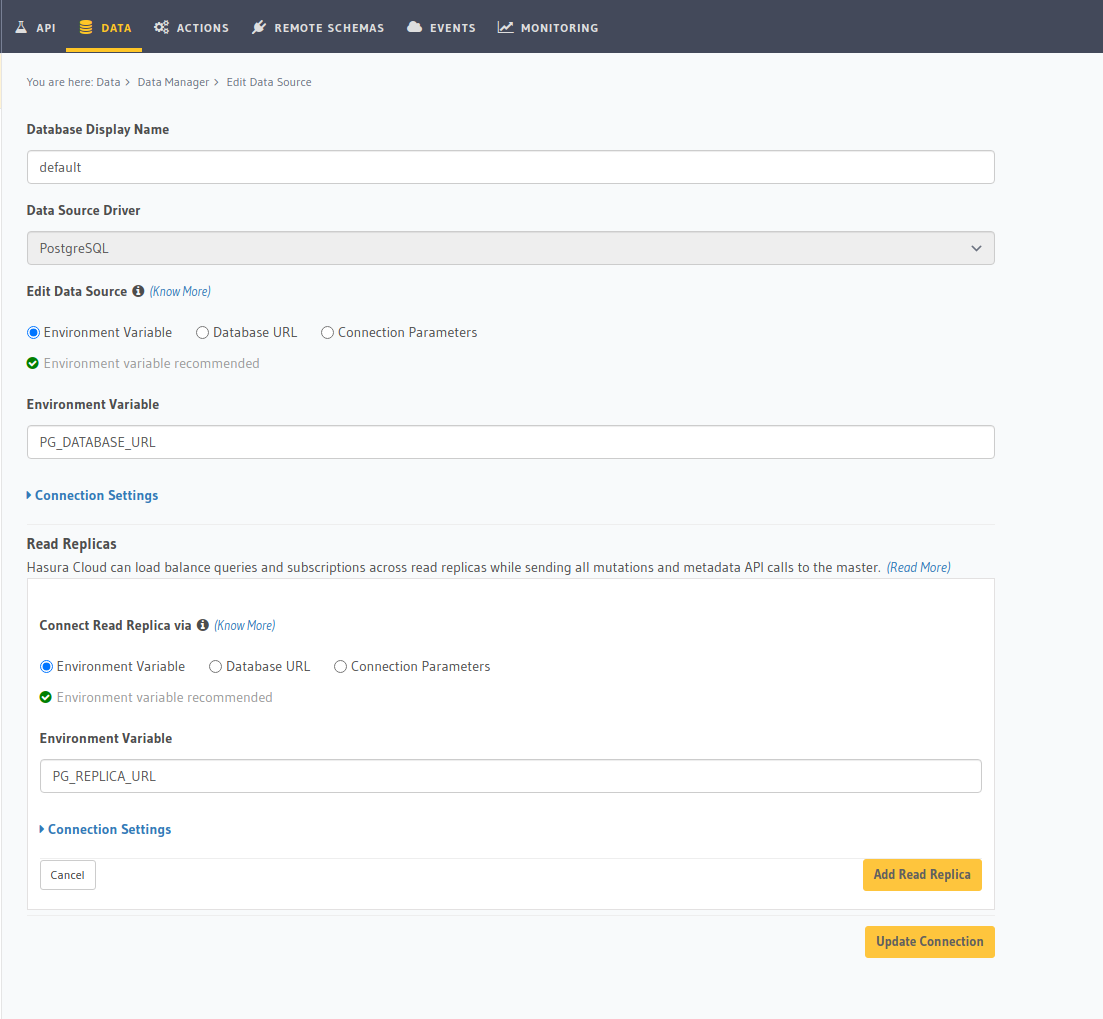1103x1019 pixels.
Task: Open the Read More link about replicas
Action: click(917, 567)
